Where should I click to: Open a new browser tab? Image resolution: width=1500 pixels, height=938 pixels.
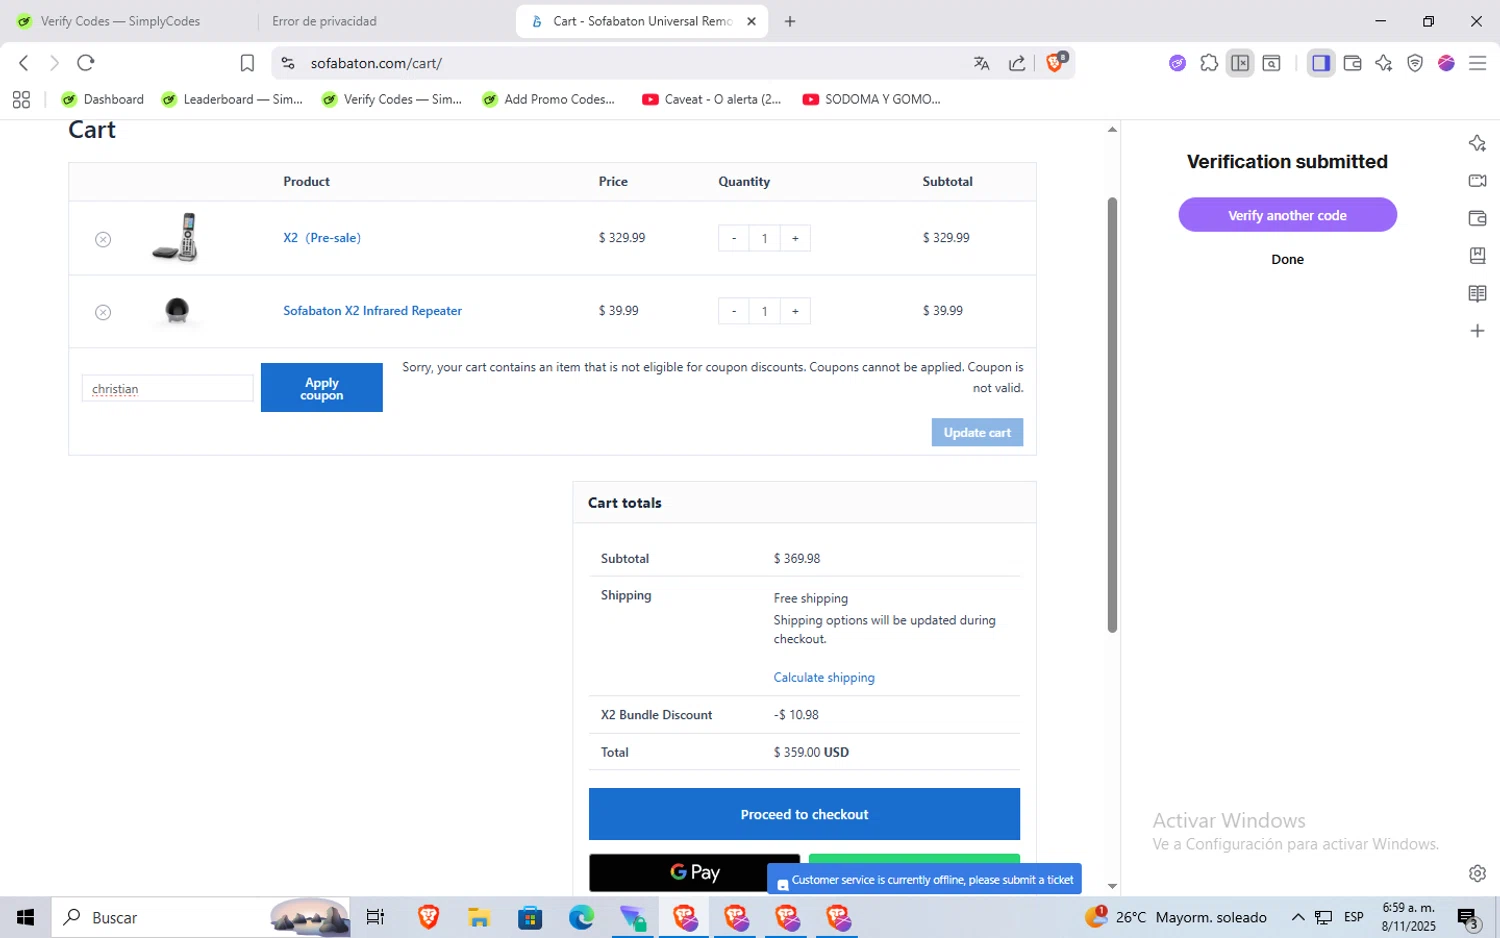(x=790, y=21)
